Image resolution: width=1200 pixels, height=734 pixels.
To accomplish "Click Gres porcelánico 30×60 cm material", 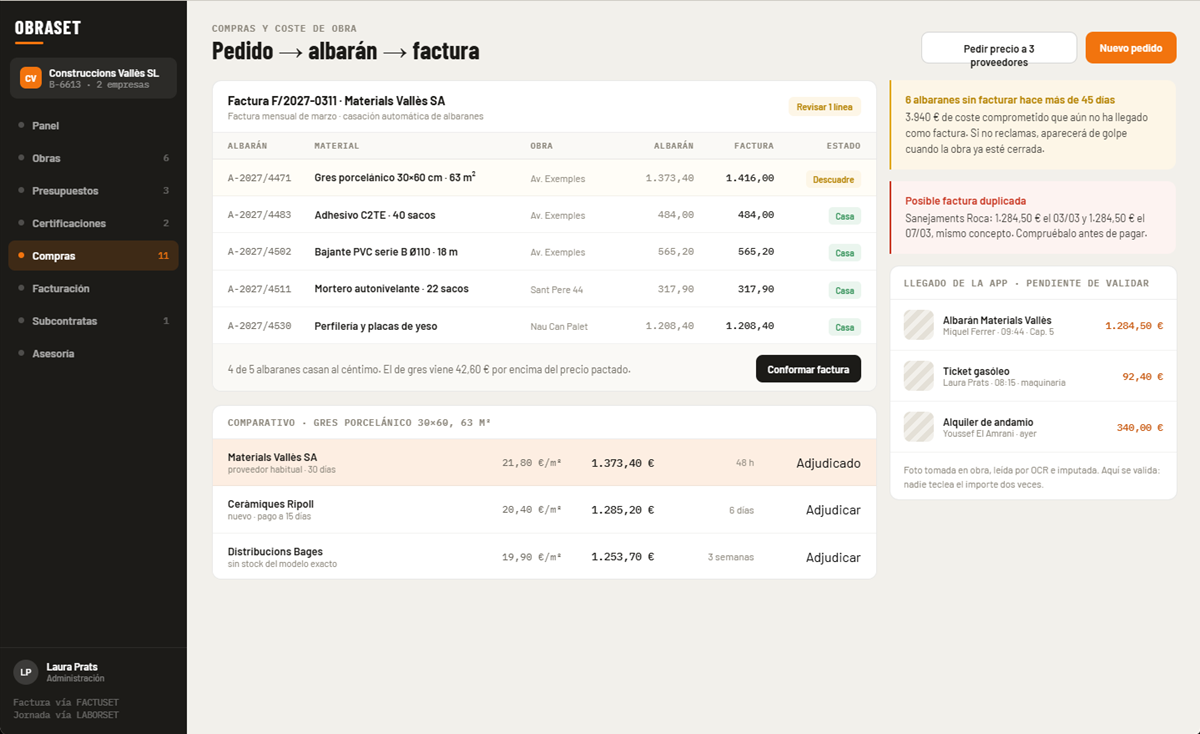I will click(x=395, y=177).
